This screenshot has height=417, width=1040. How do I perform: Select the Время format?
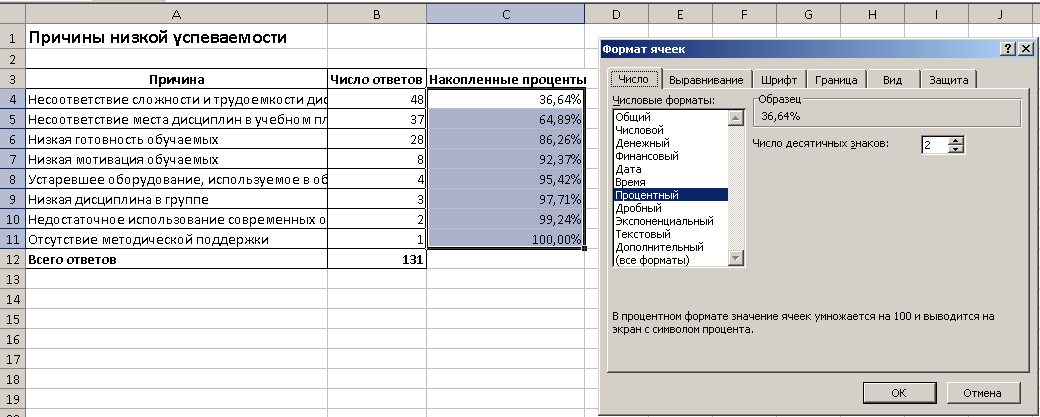click(x=671, y=182)
